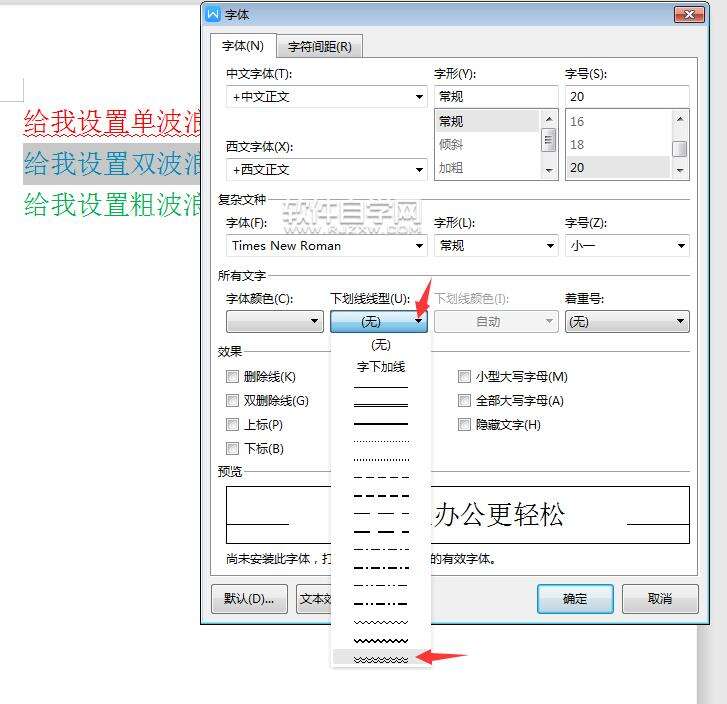The image size is (727, 704).
Task: Select the double line underline style
Action: [x=381, y=405]
